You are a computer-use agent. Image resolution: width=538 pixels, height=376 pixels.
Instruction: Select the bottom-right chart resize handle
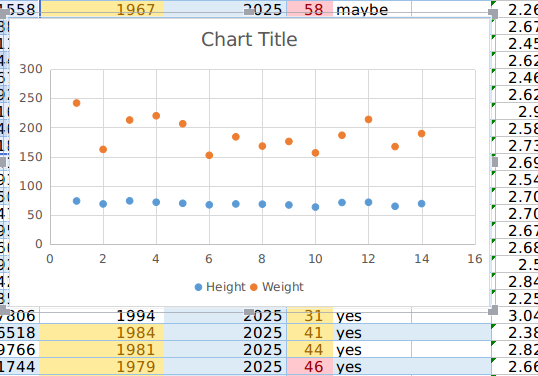click(x=493, y=310)
